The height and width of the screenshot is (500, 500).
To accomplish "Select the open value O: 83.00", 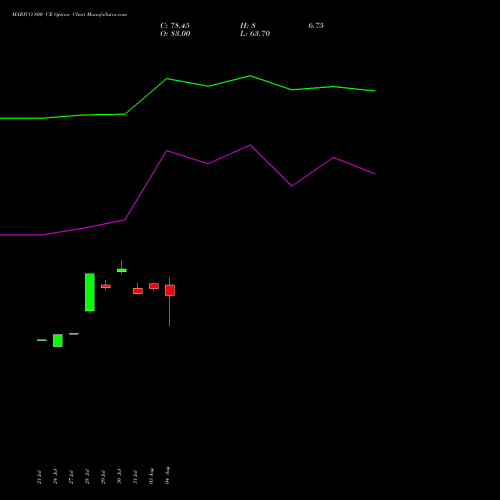I will [x=175, y=34].
